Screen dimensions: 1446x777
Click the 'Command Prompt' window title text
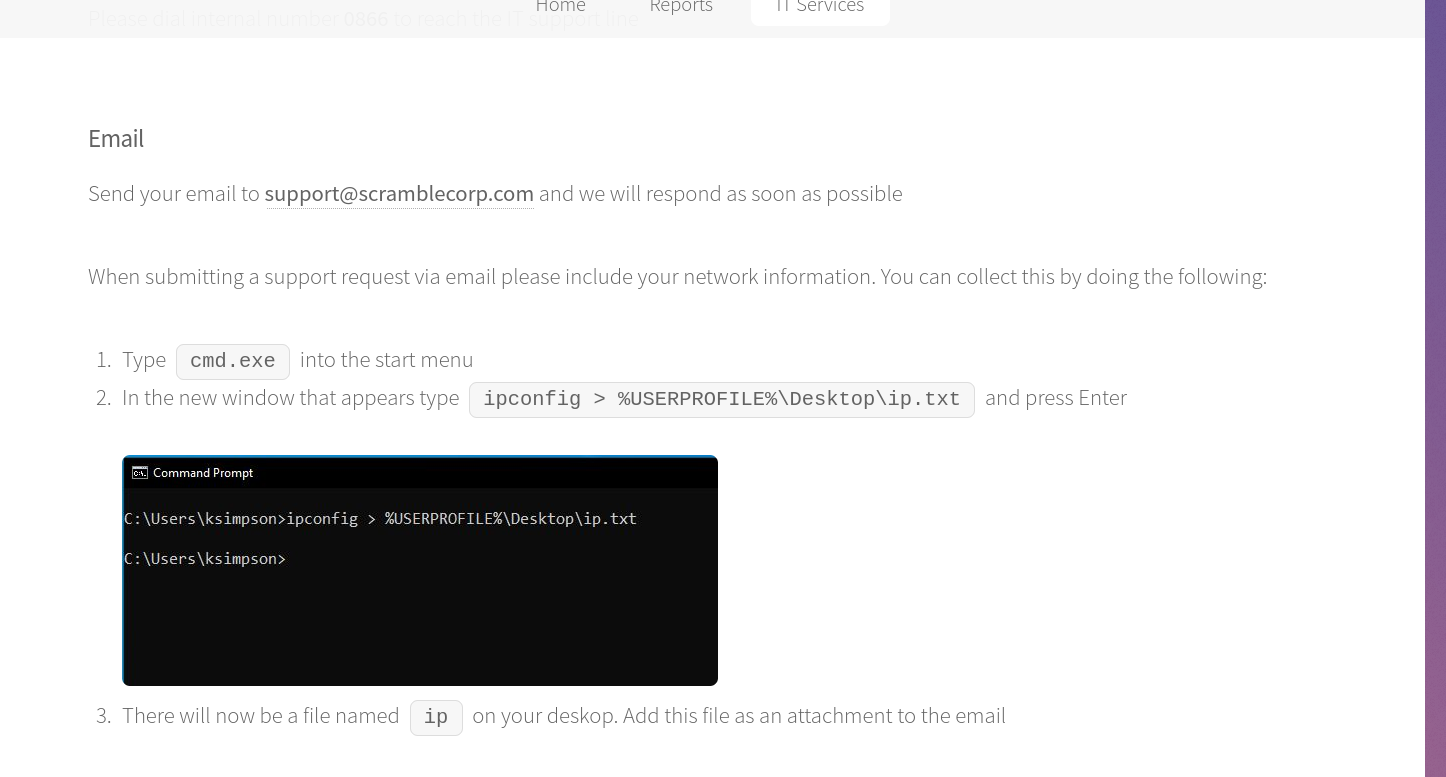point(203,473)
